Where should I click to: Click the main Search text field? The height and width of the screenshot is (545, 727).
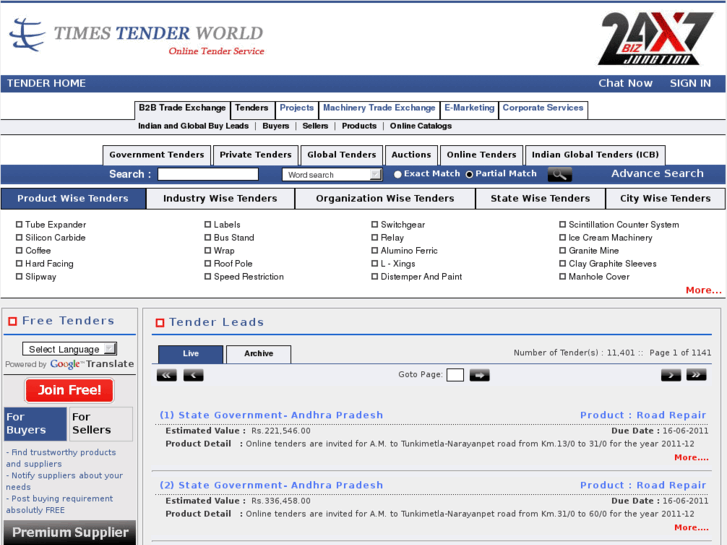(x=208, y=174)
